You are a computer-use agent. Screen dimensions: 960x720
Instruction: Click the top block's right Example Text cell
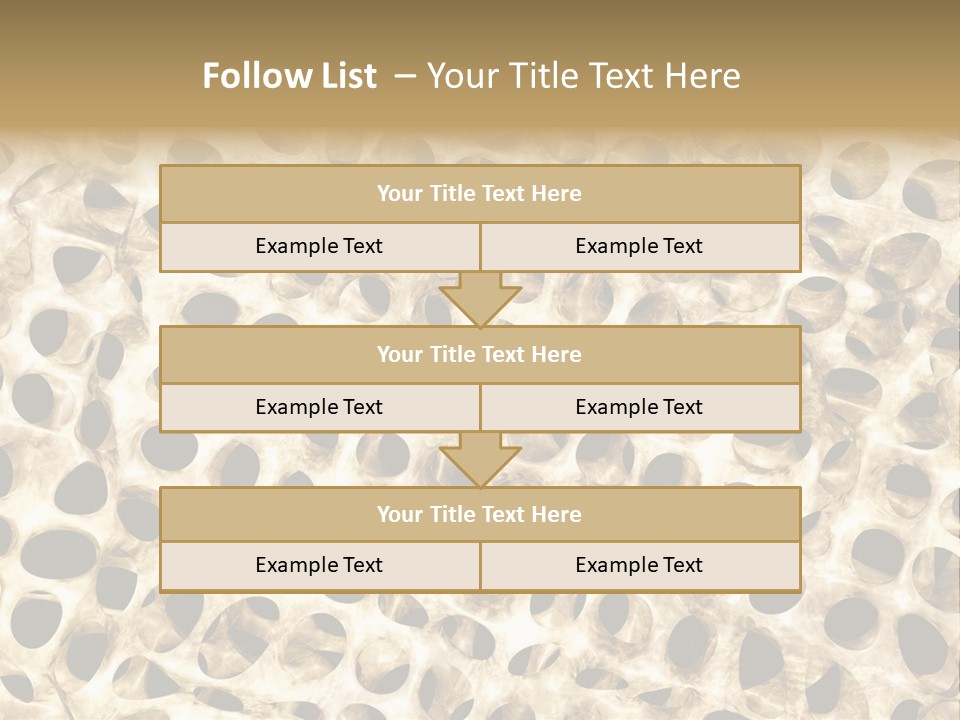(639, 246)
